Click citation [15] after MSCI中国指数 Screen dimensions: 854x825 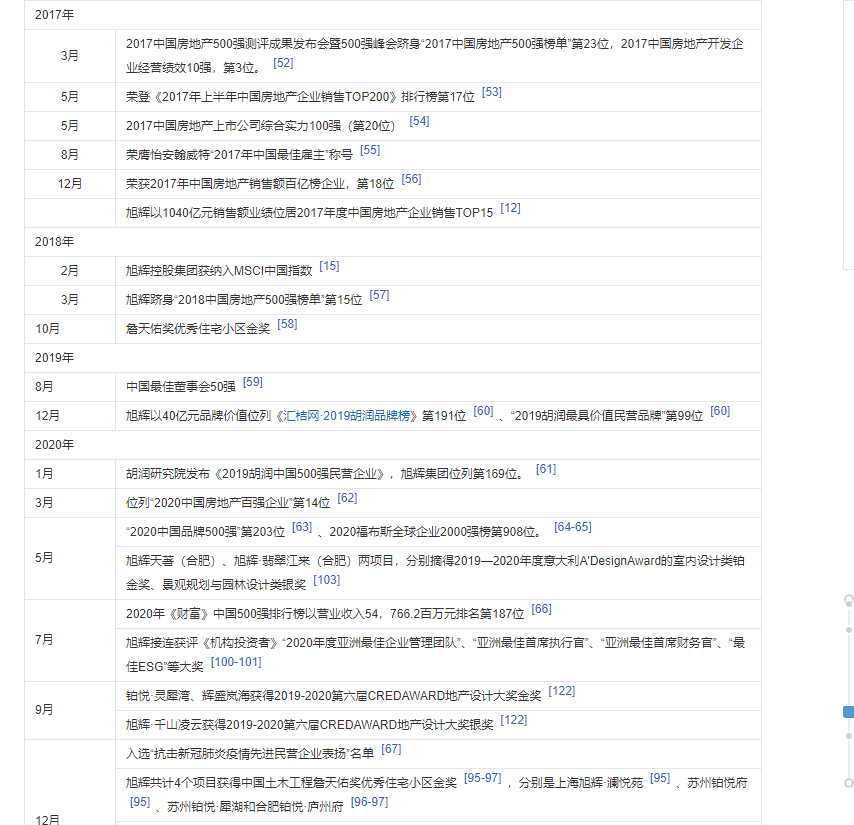tap(329, 266)
